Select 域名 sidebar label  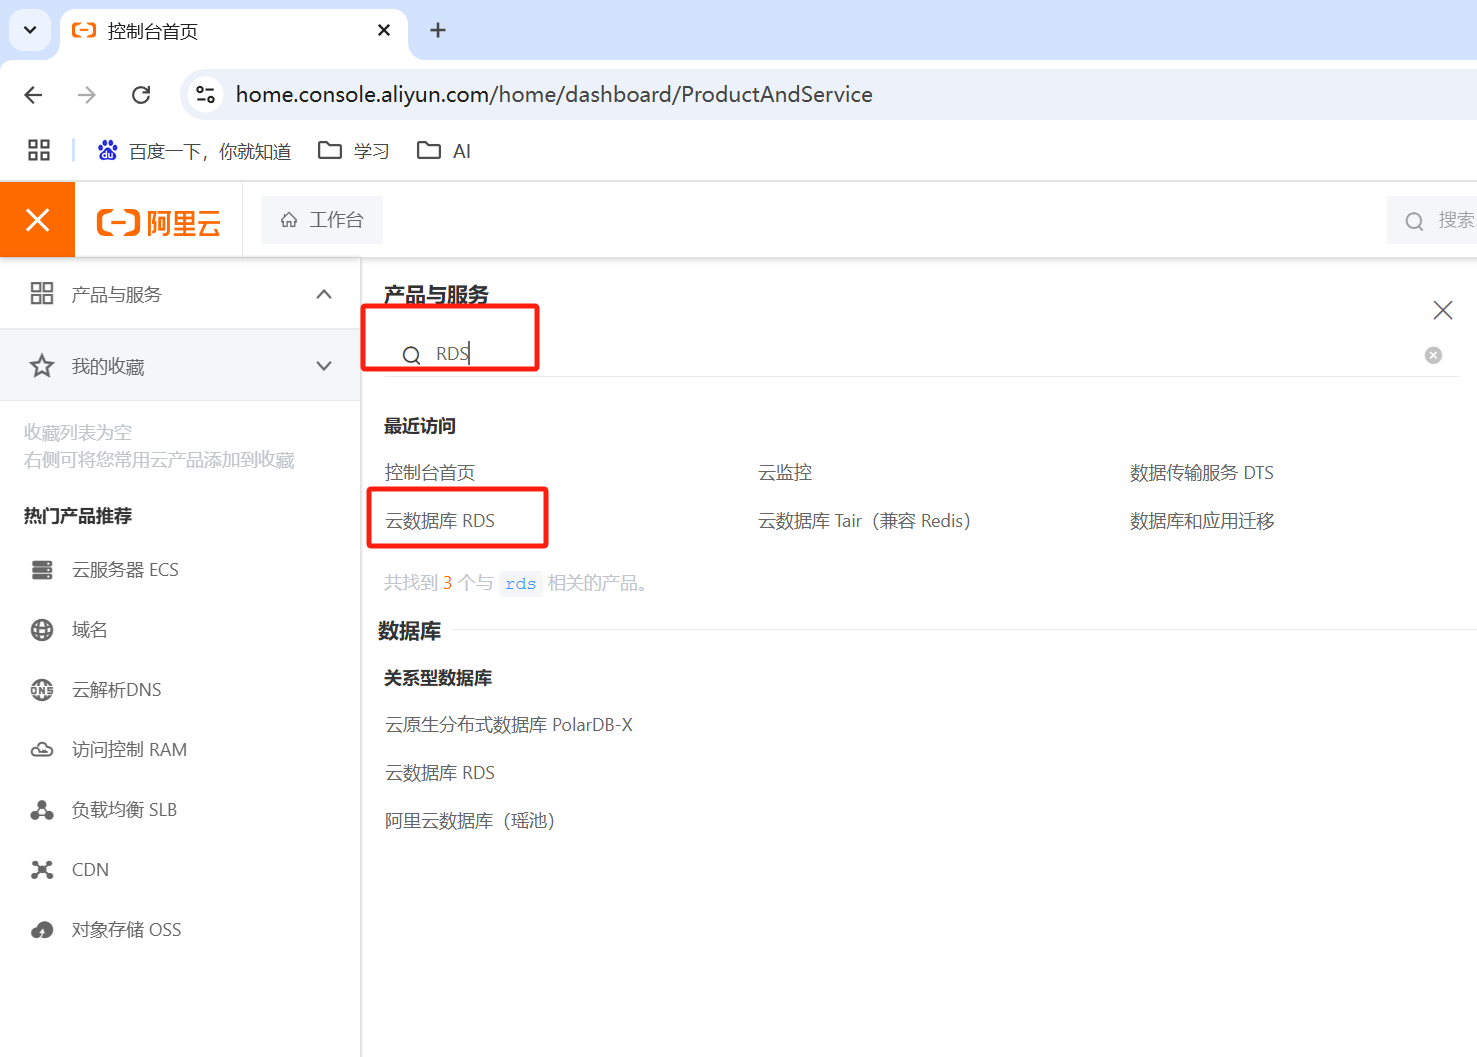tap(90, 630)
